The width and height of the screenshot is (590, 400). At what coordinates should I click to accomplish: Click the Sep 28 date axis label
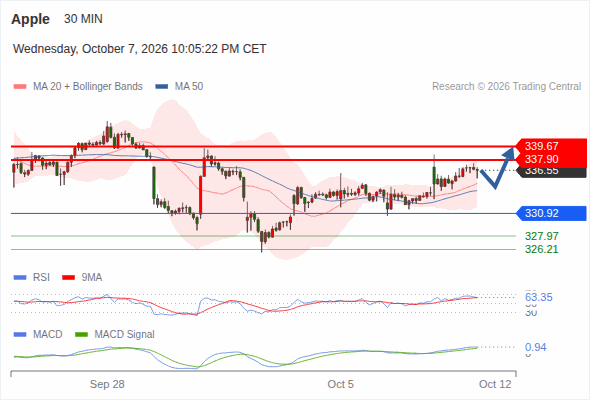point(107,384)
